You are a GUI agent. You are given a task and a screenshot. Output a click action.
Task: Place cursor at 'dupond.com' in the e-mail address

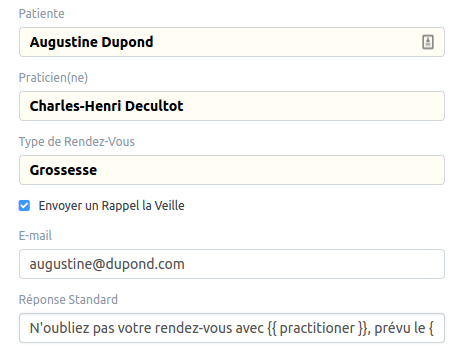point(145,264)
